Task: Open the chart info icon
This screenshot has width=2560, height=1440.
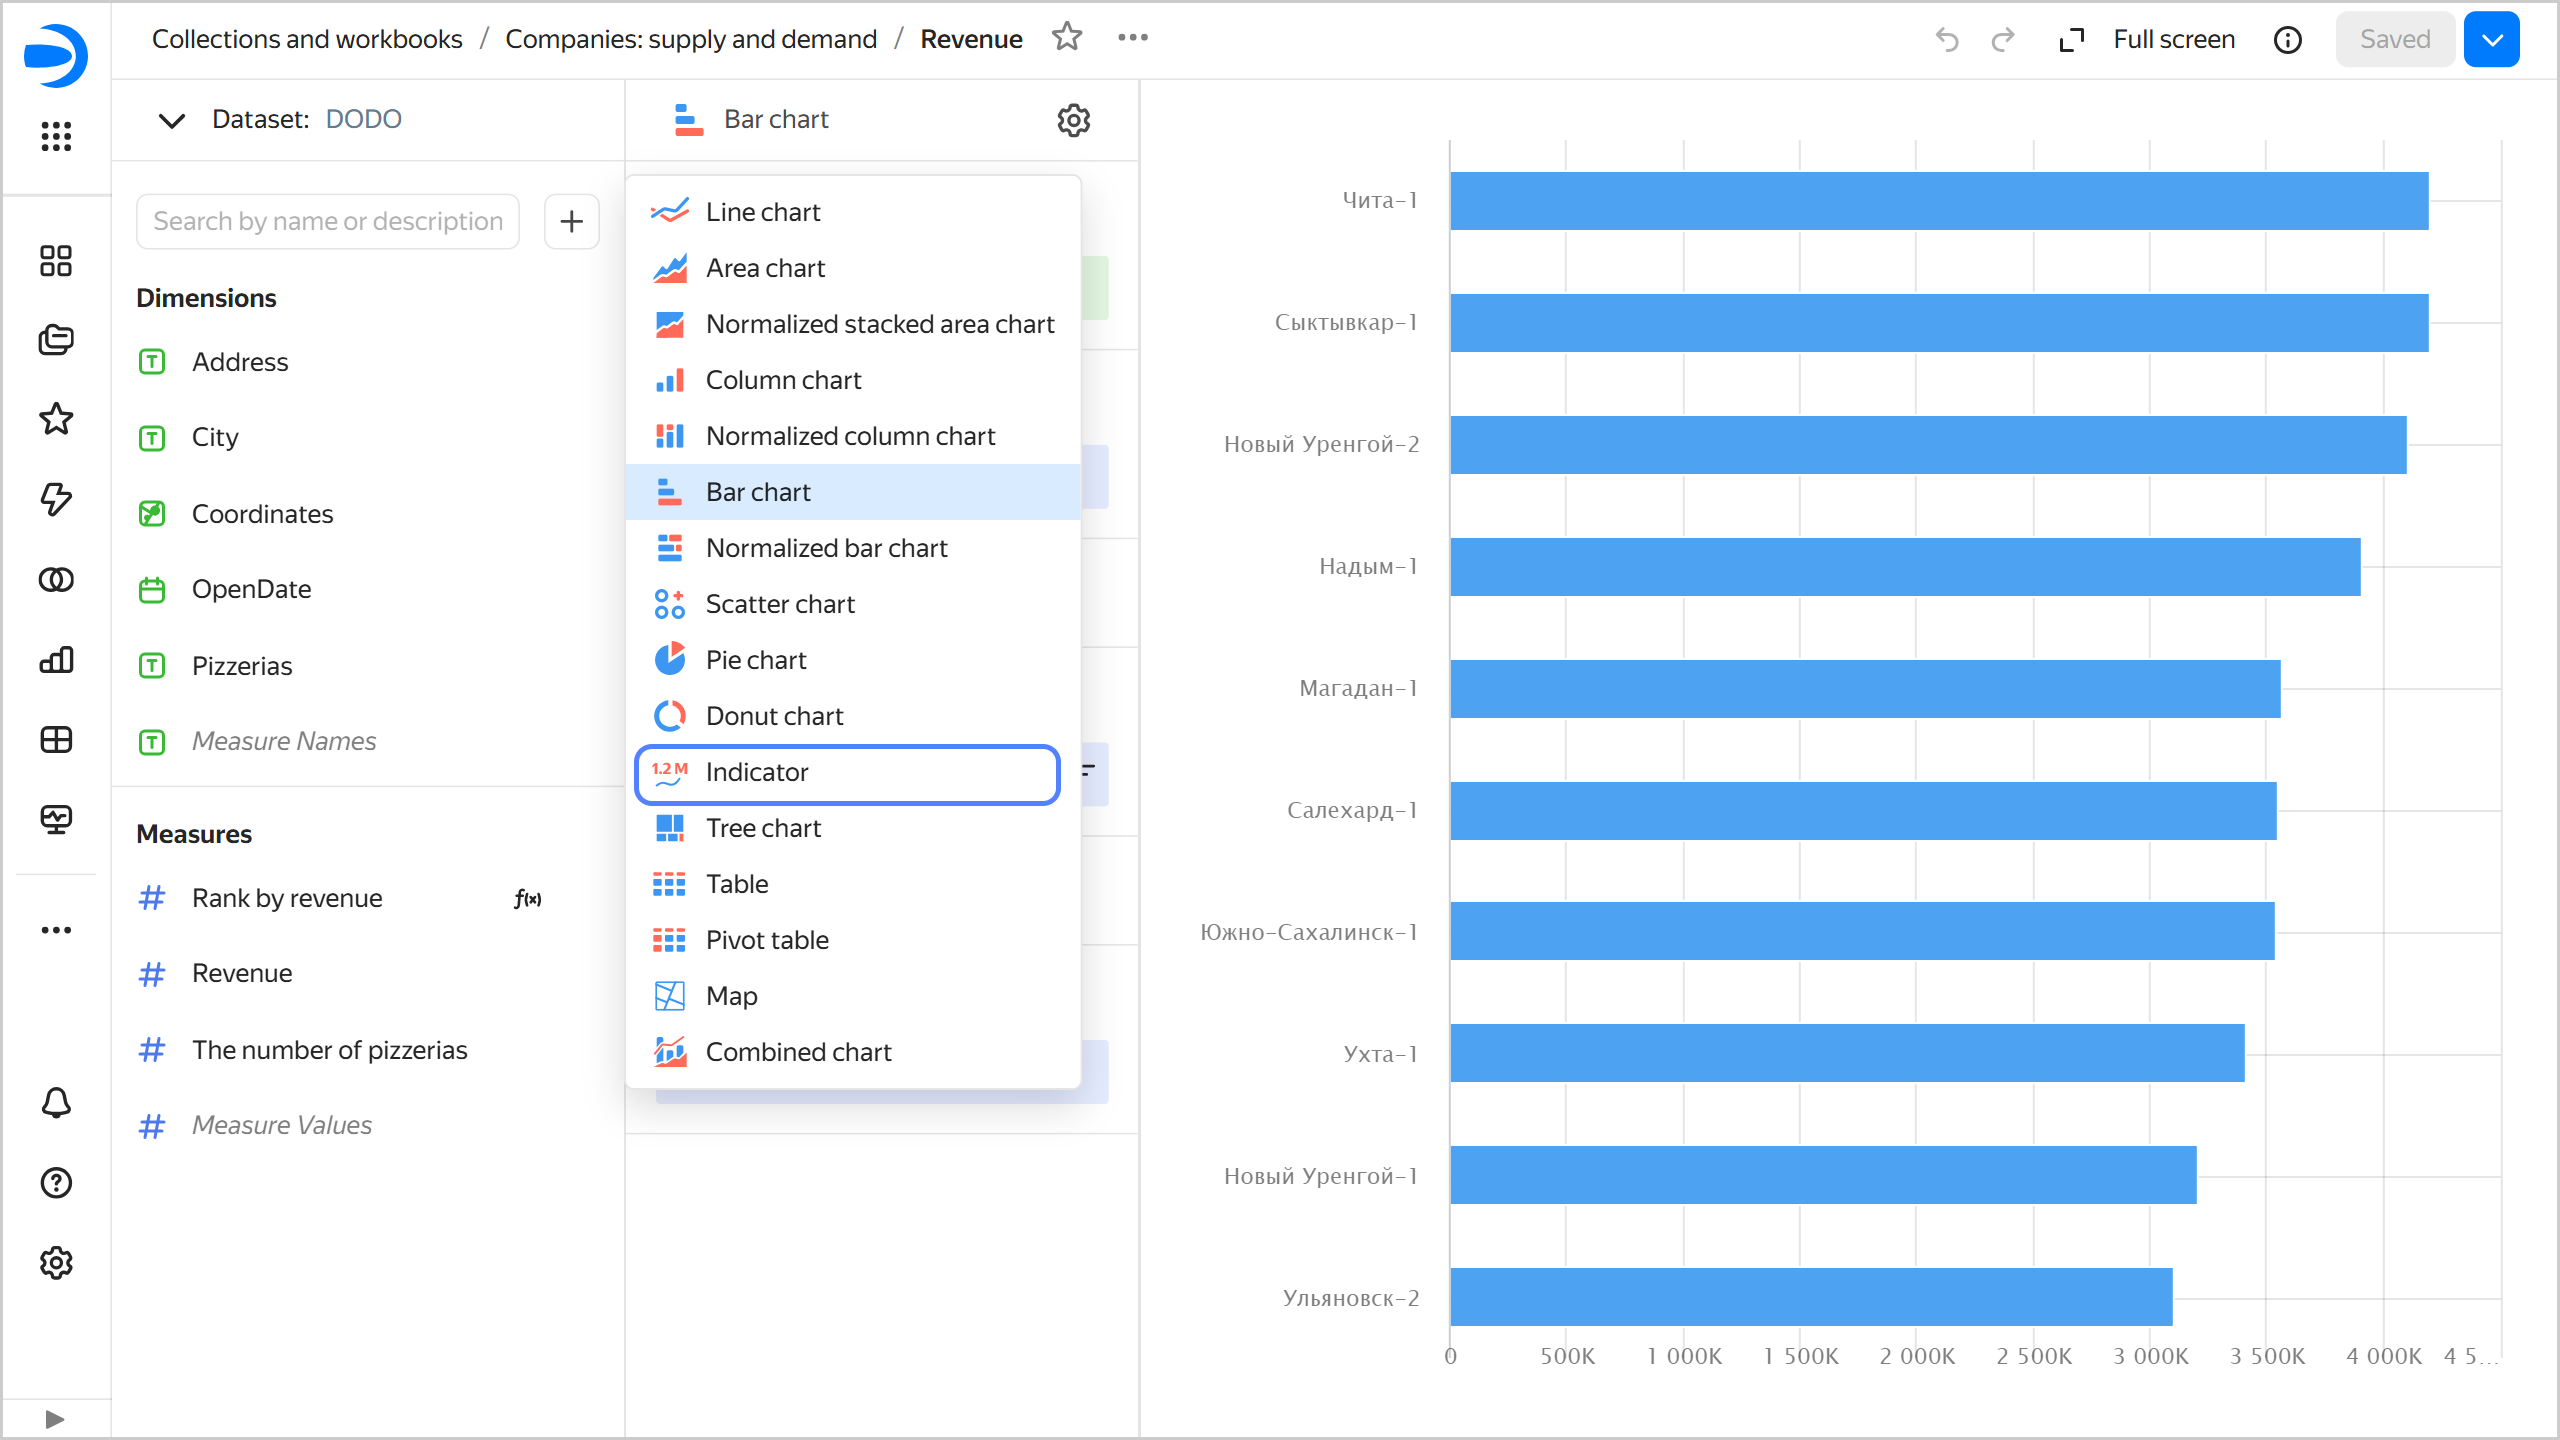Action: coord(2287,39)
